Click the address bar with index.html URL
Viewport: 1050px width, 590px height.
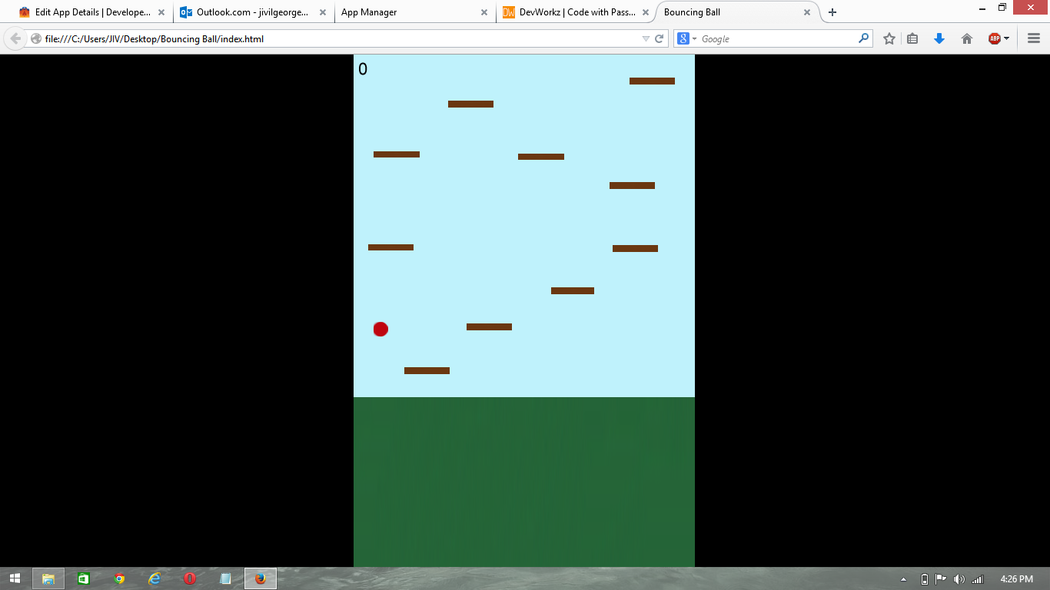click(330, 39)
